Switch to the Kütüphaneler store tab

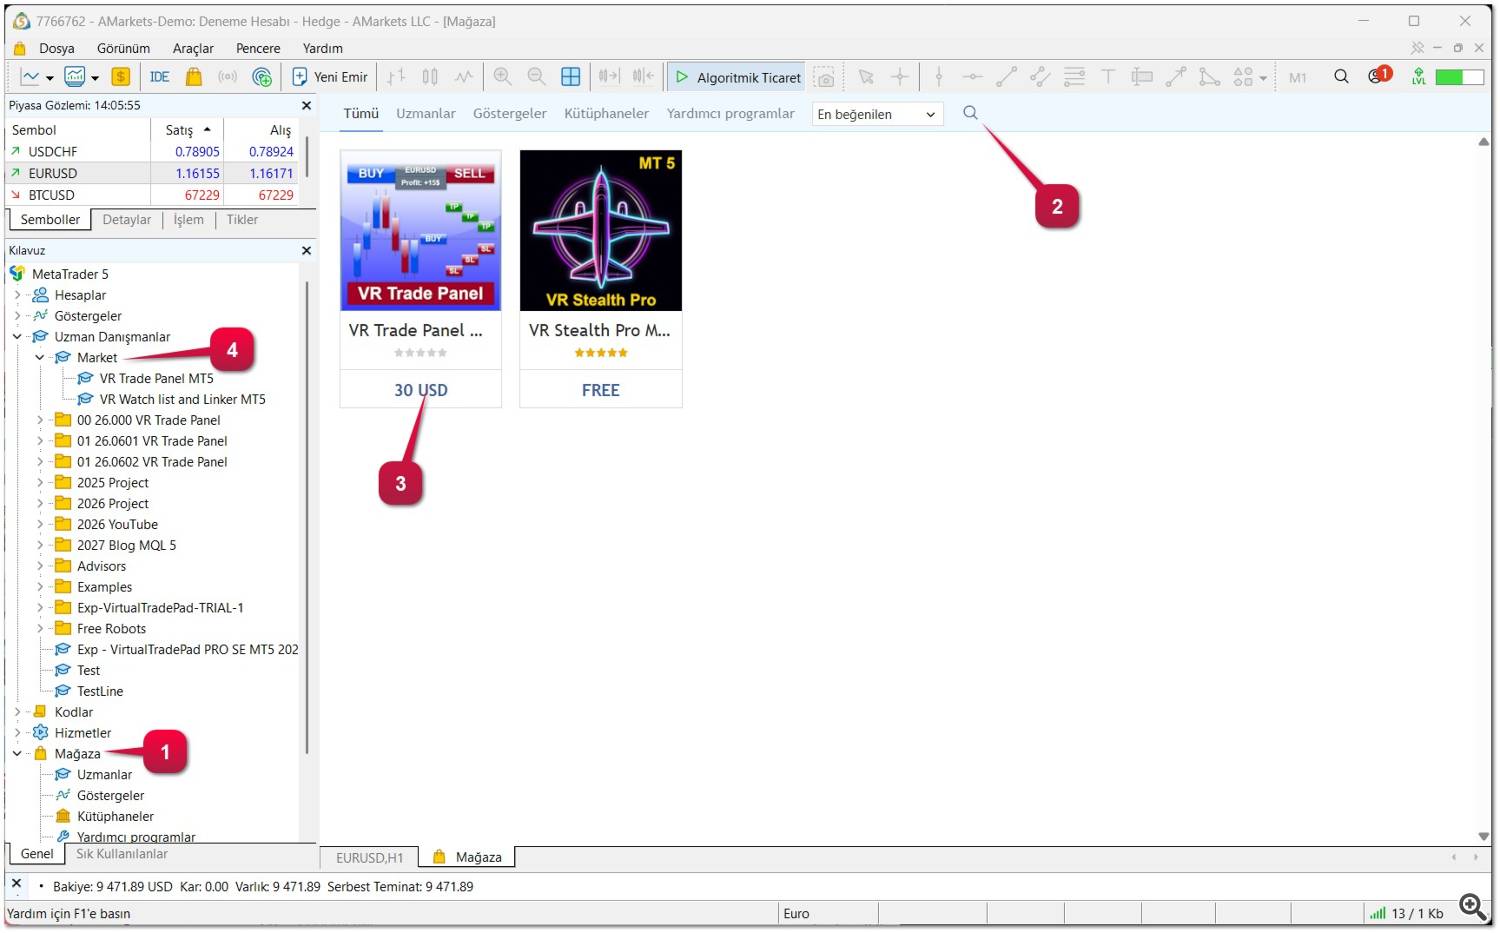[x=607, y=114]
